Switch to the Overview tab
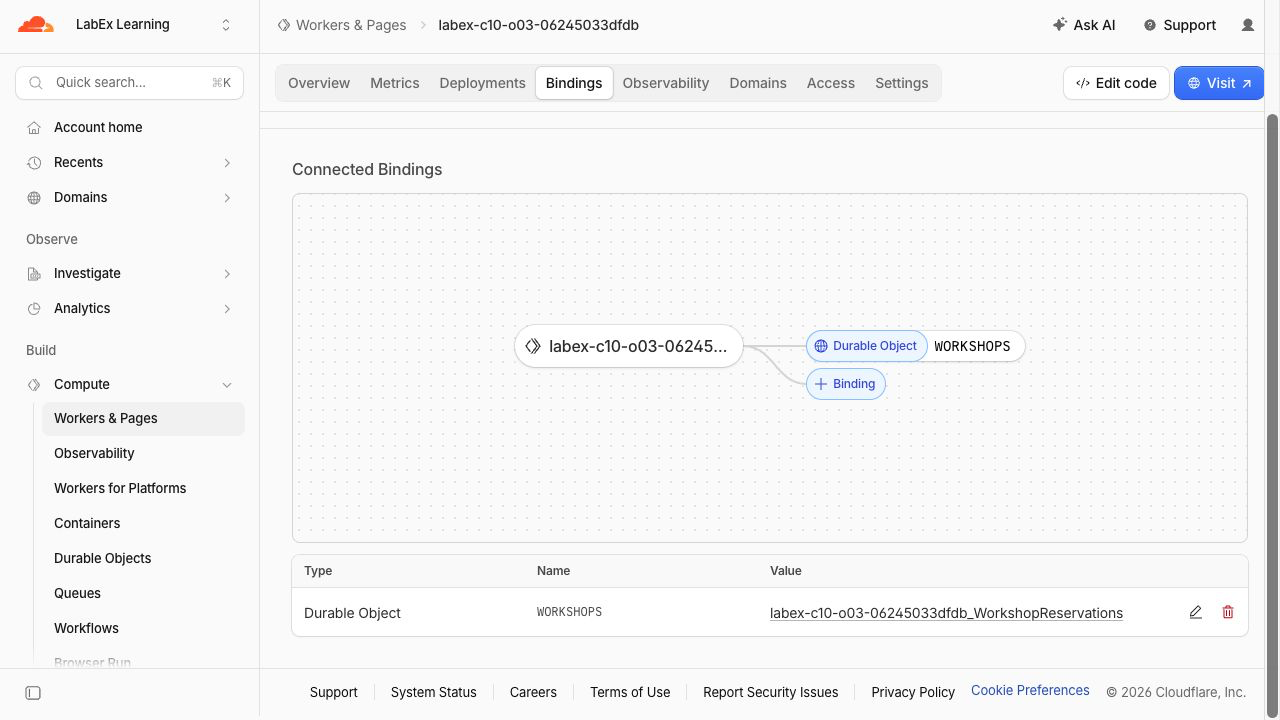 point(319,83)
